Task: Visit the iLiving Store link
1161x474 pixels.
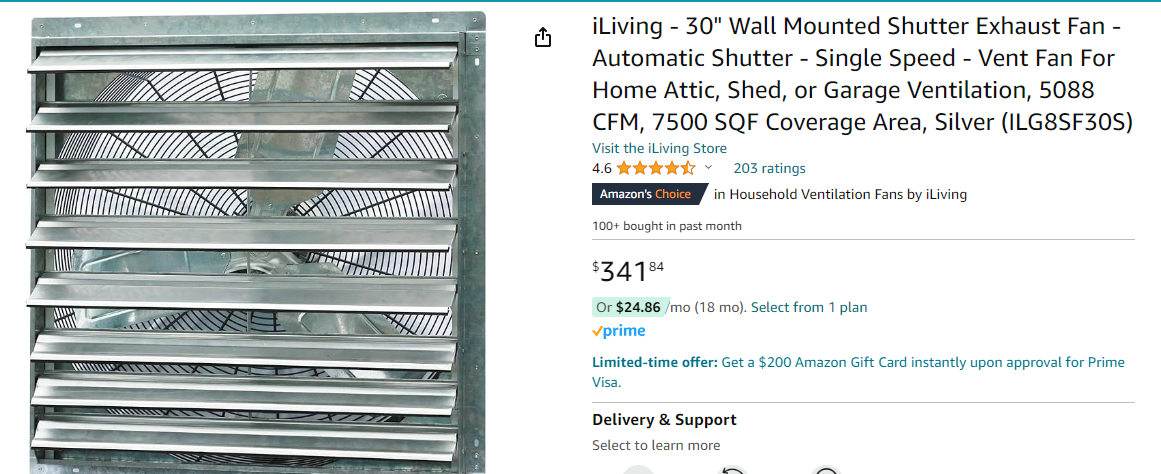Action: pyautogui.click(x=659, y=148)
